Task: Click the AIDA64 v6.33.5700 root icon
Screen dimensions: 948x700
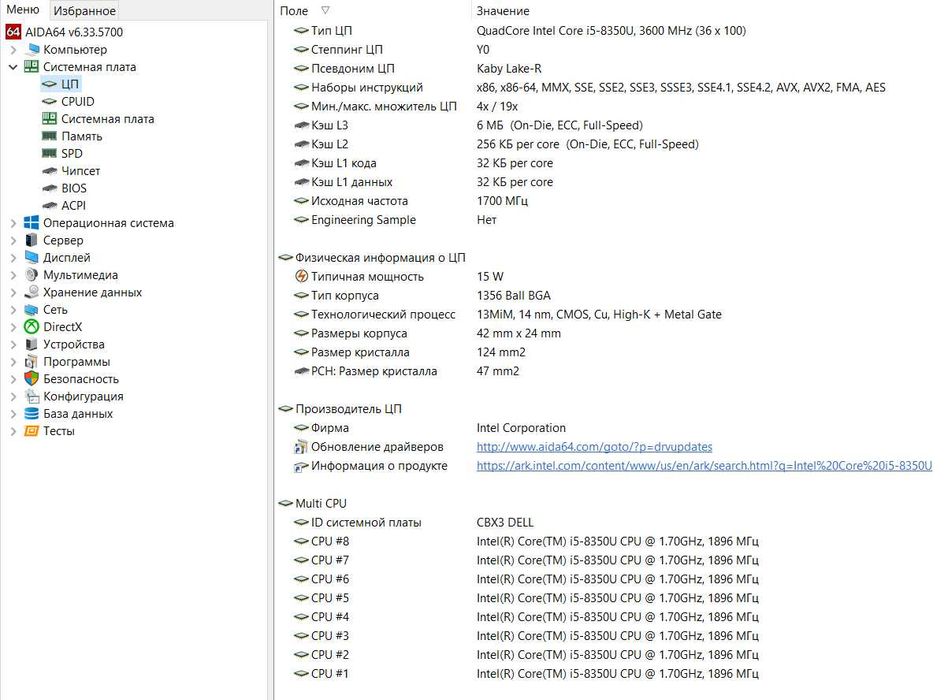Action: [x=13, y=31]
